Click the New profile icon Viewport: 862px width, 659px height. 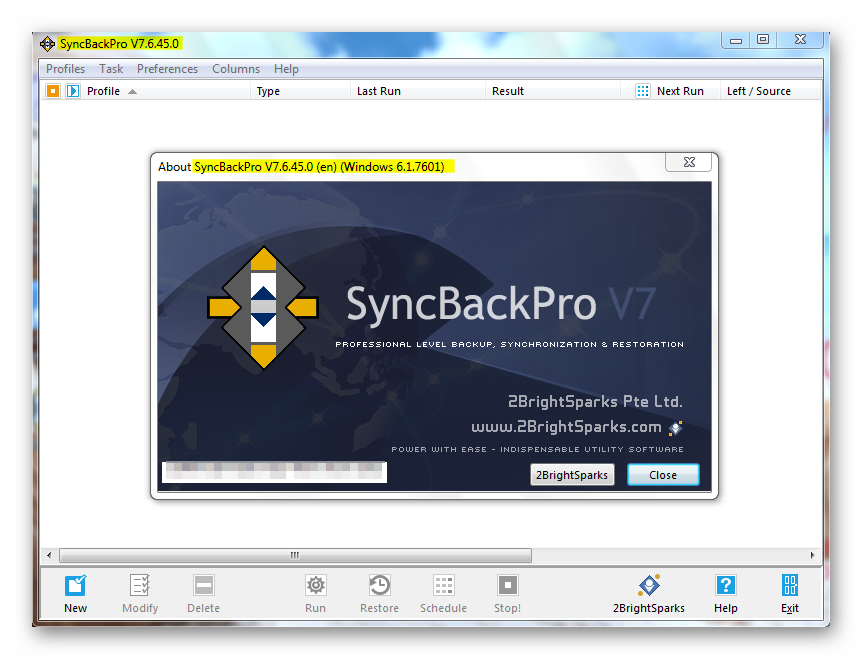click(75, 585)
